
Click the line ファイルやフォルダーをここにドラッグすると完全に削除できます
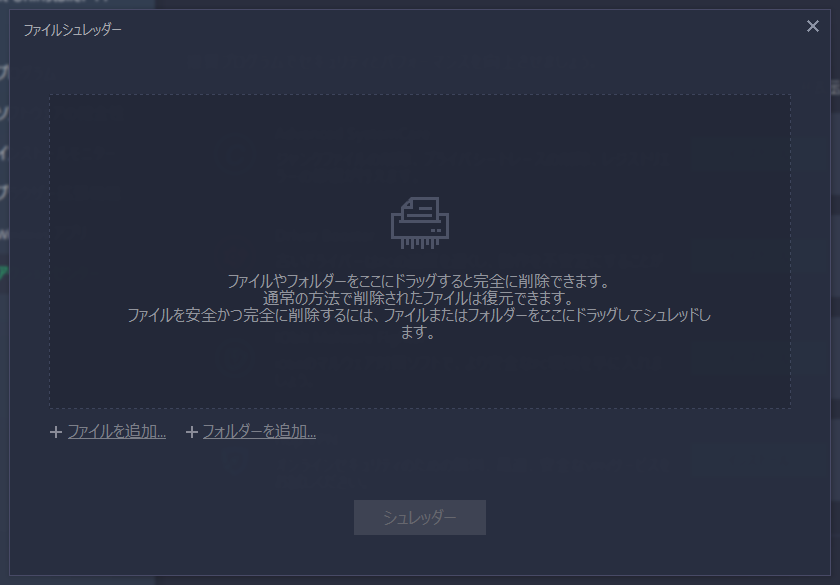point(419,281)
